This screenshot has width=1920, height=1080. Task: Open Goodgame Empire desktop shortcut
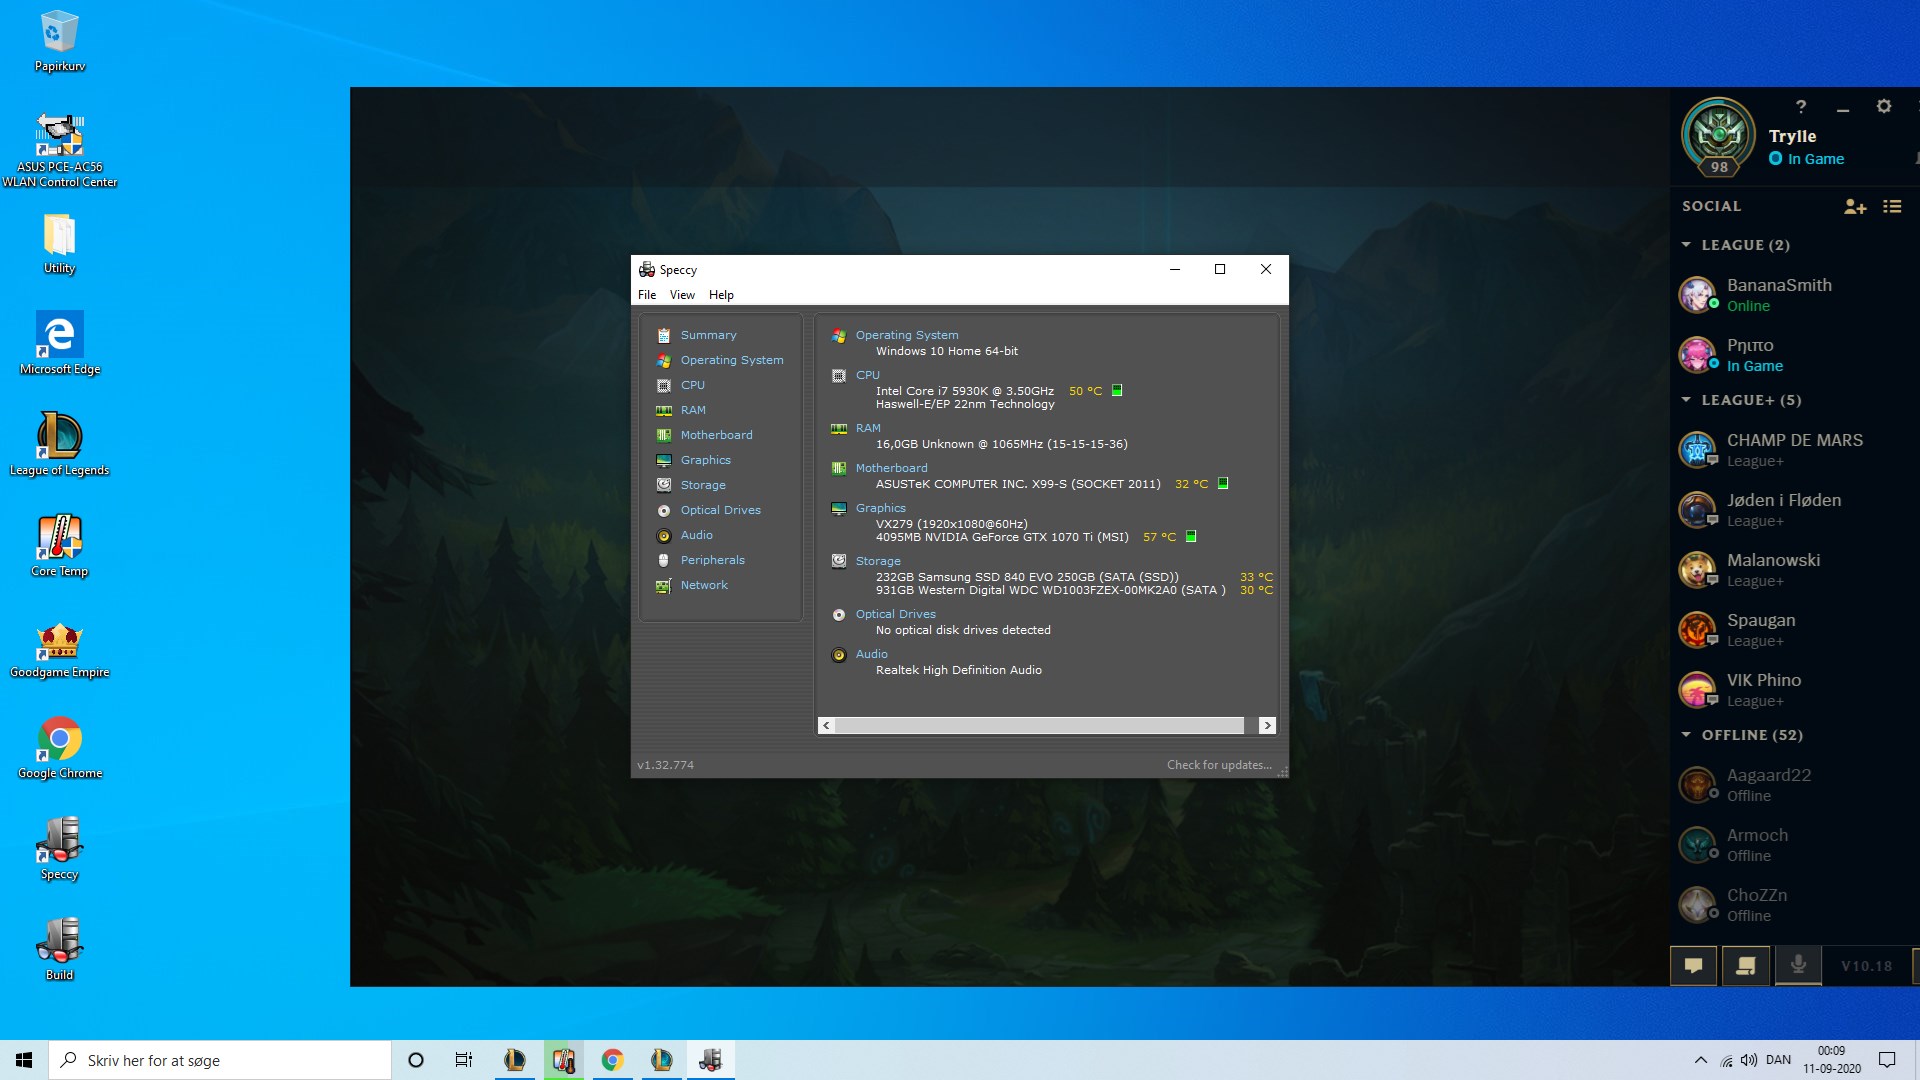coord(59,650)
